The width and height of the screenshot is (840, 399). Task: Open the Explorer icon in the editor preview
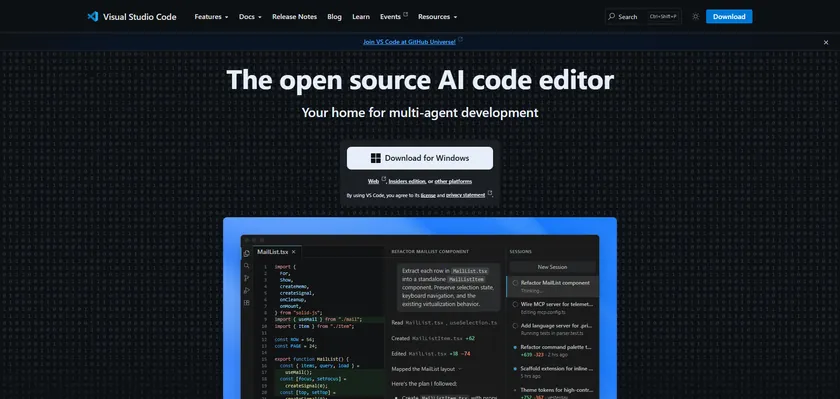246,253
